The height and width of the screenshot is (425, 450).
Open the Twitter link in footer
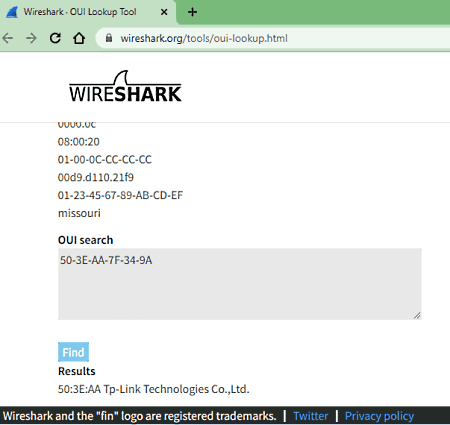[311, 416]
